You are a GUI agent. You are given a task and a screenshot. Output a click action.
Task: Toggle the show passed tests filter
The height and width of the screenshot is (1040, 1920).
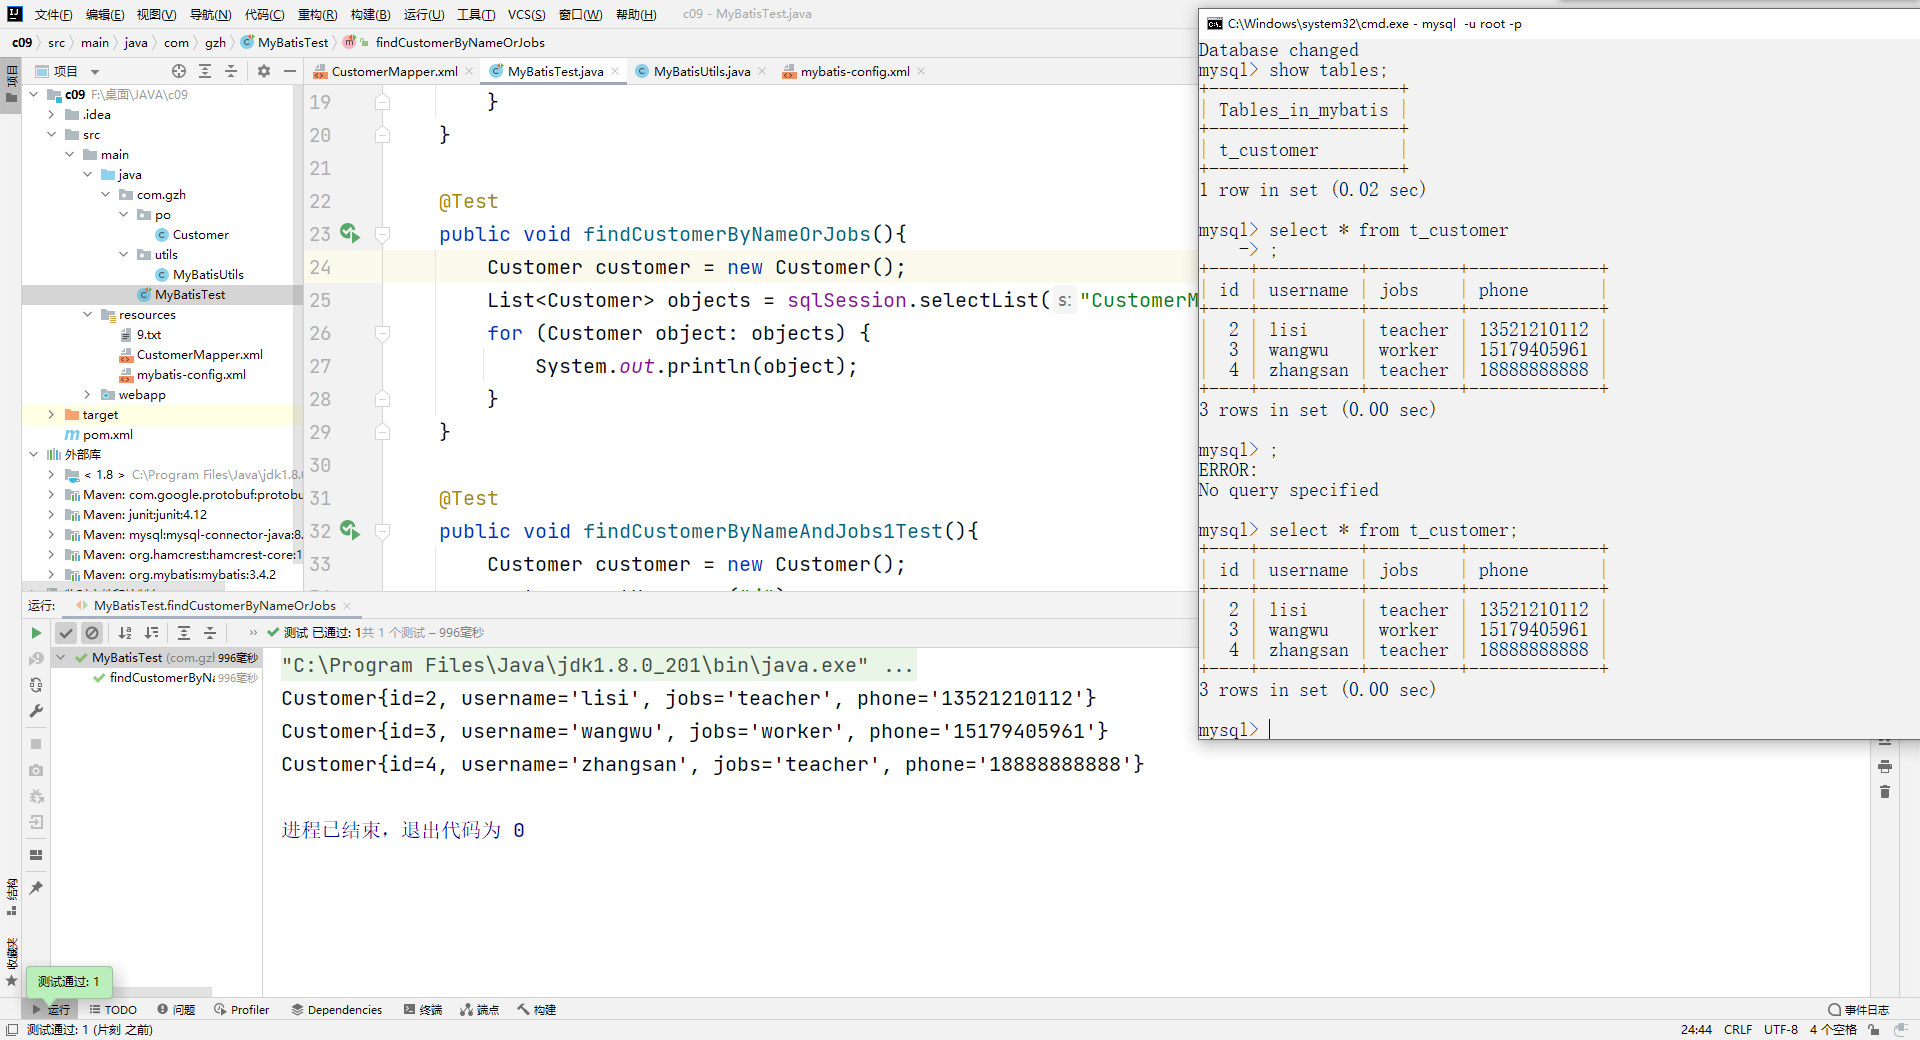[66, 633]
